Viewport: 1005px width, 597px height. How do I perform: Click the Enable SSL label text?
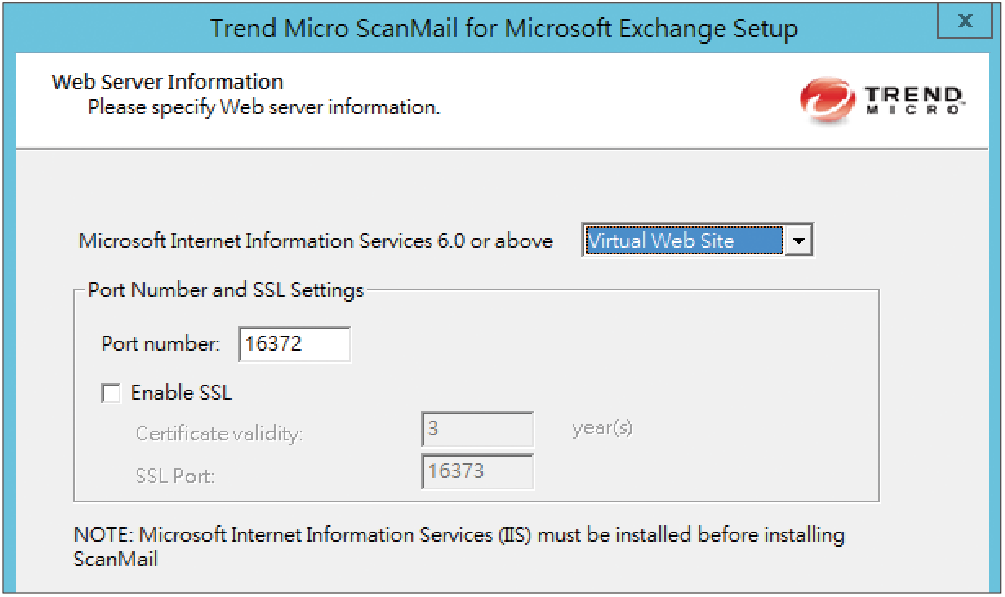[181, 392]
